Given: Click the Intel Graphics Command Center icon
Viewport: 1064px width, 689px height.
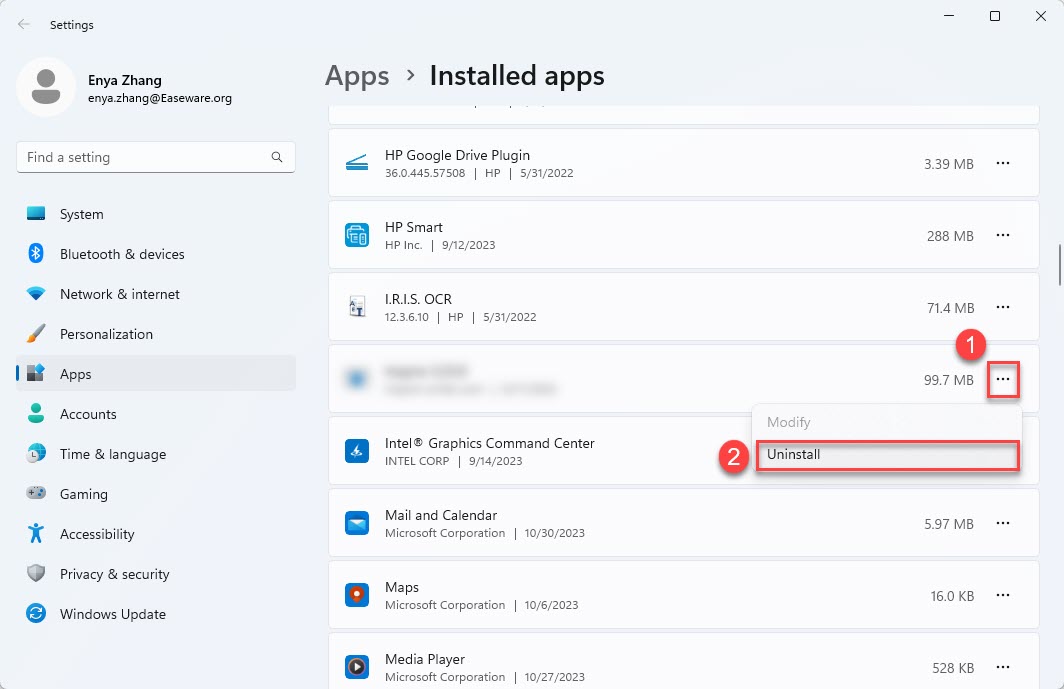Looking at the screenshot, I should 357,451.
